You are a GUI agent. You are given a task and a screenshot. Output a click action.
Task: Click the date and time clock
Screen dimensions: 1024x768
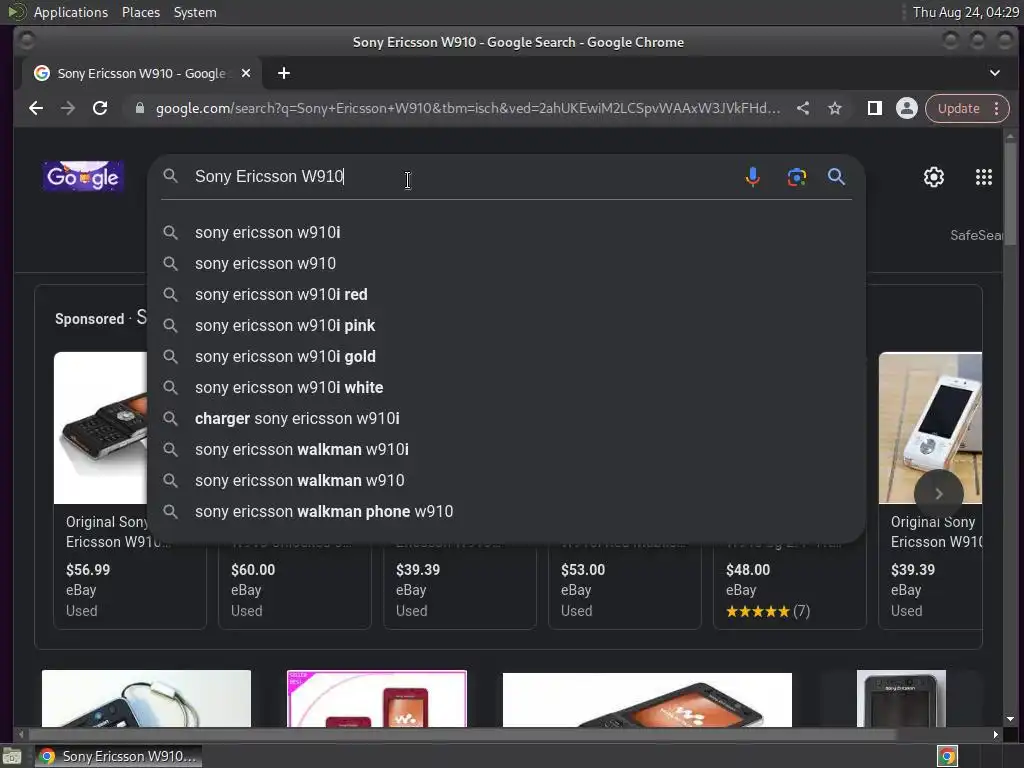tap(966, 12)
